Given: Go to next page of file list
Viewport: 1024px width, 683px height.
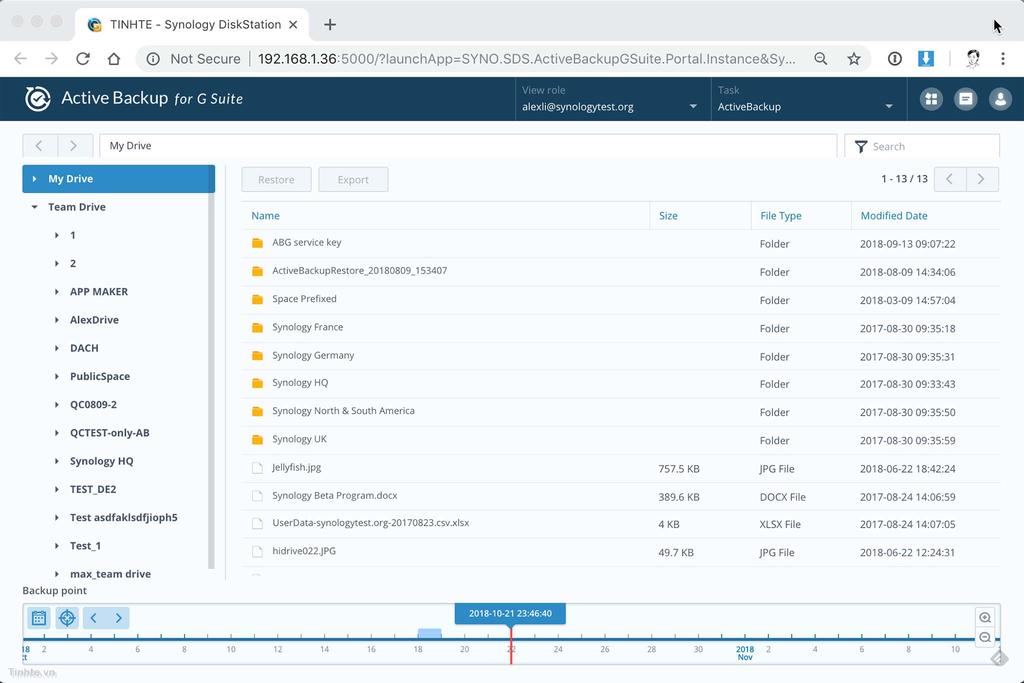Looking at the screenshot, I should 982,179.
